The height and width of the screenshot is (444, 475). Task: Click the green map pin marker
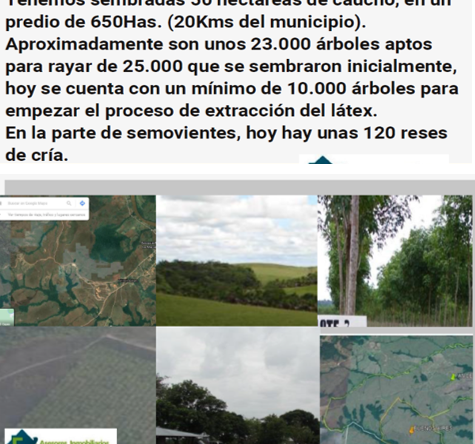453,377
